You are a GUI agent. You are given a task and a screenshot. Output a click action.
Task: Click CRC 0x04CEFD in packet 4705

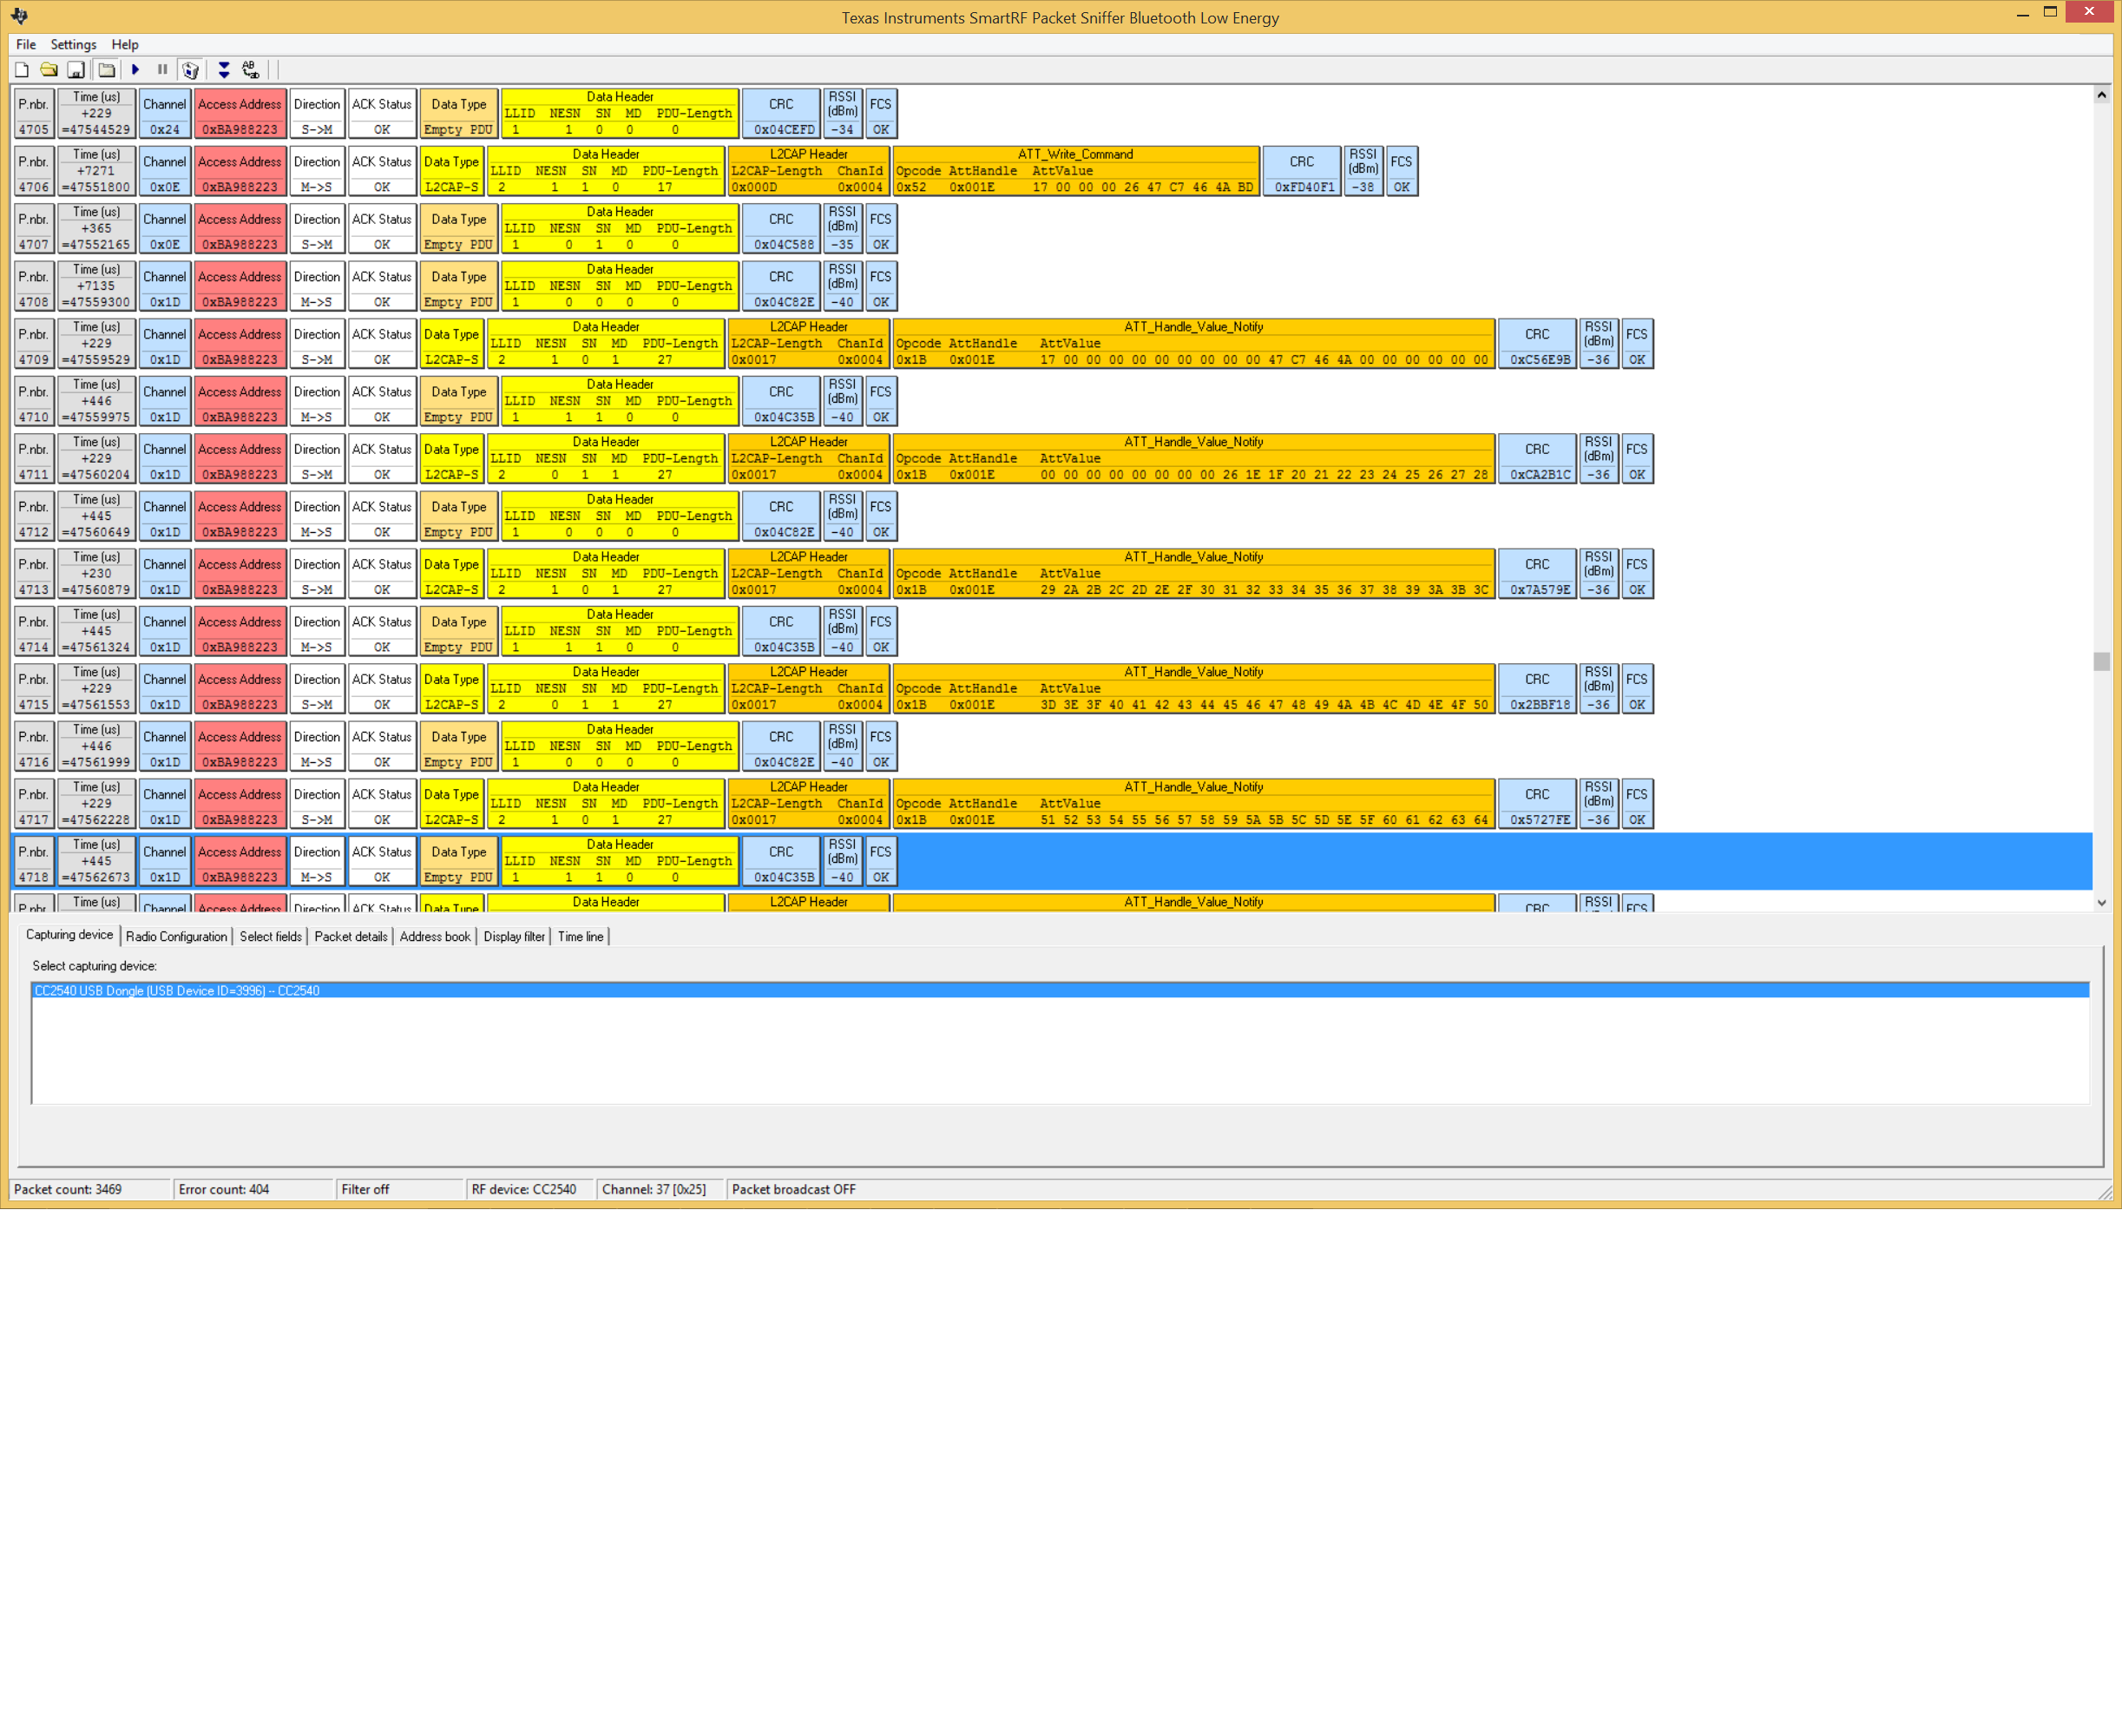coord(784,130)
